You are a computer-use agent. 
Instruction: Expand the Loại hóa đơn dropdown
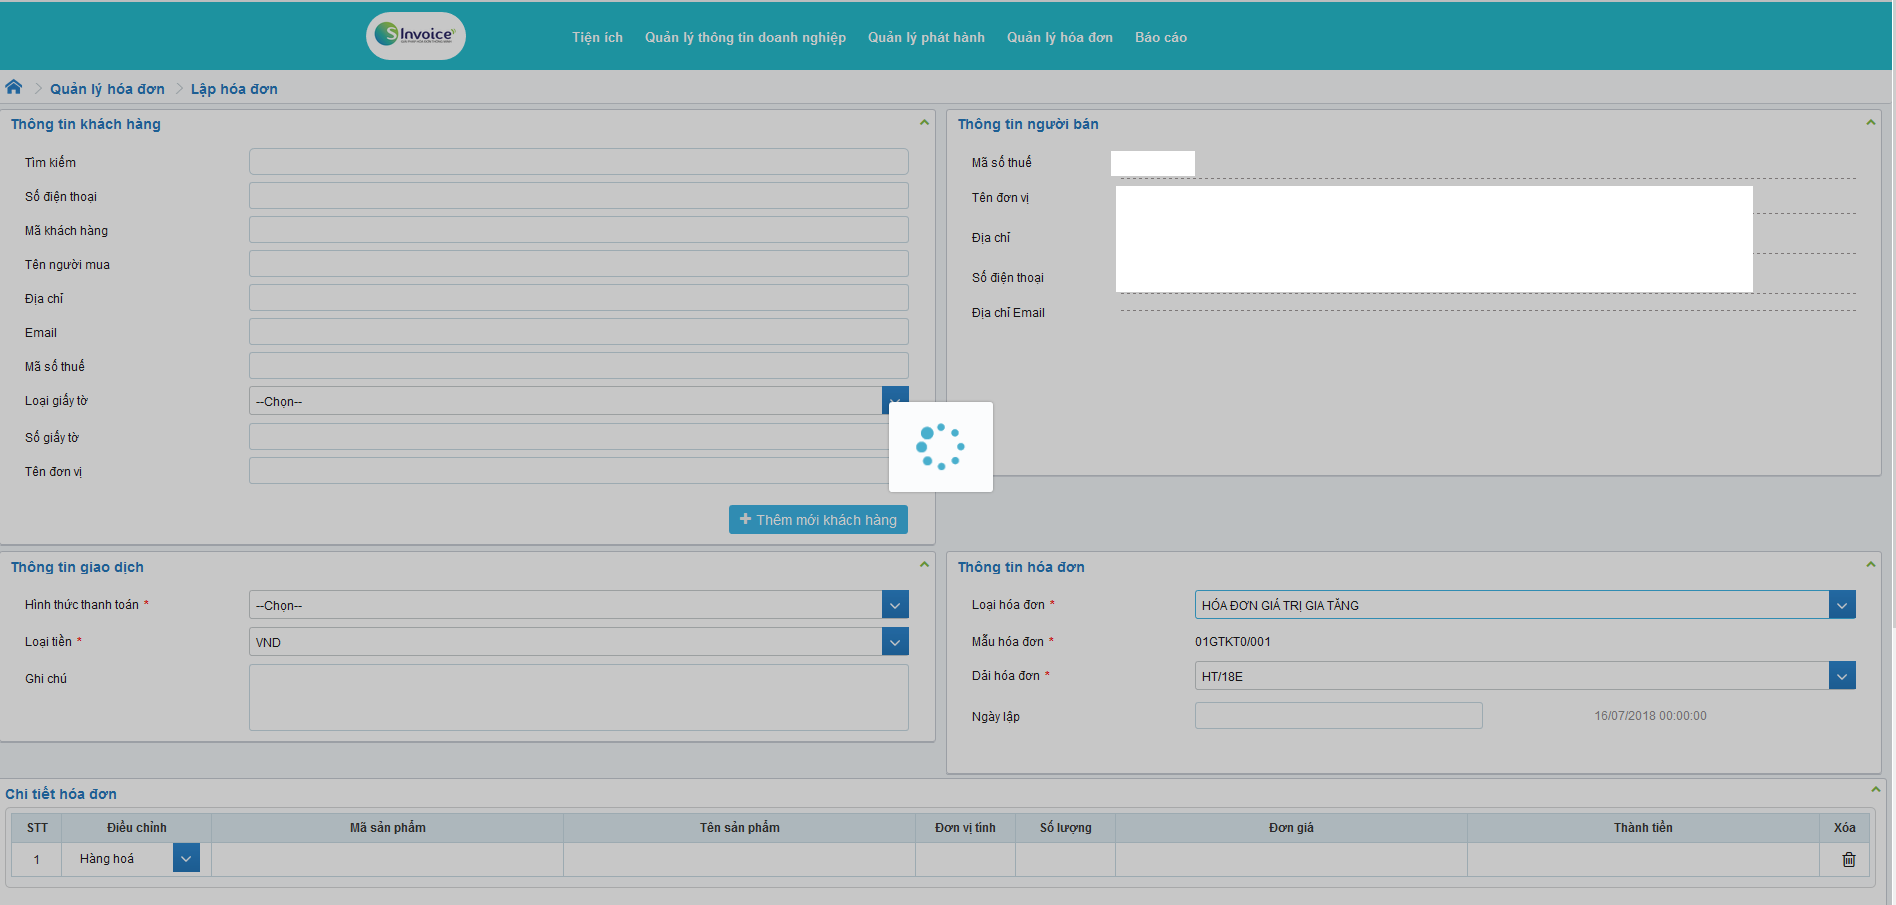pyautogui.click(x=1842, y=605)
